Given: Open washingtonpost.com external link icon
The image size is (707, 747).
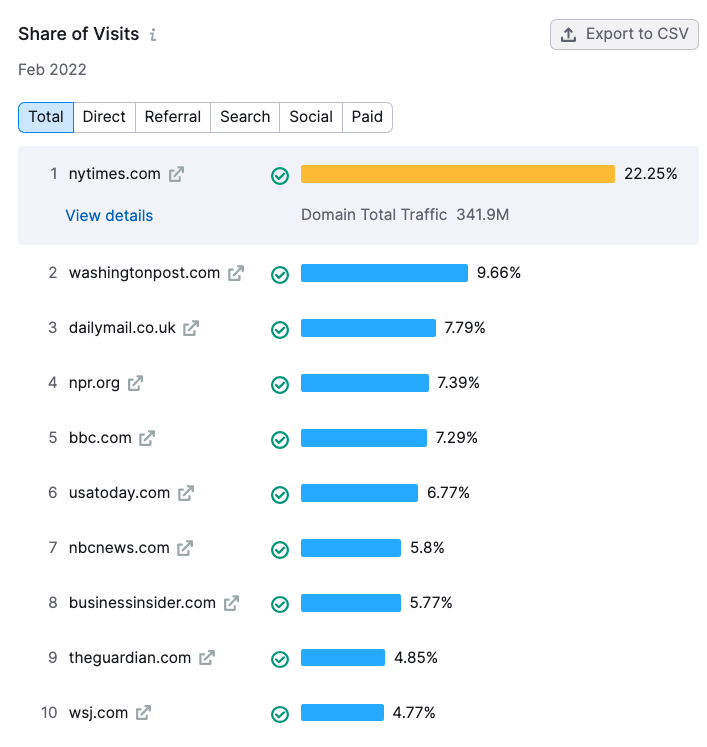Looking at the screenshot, I should (236, 273).
